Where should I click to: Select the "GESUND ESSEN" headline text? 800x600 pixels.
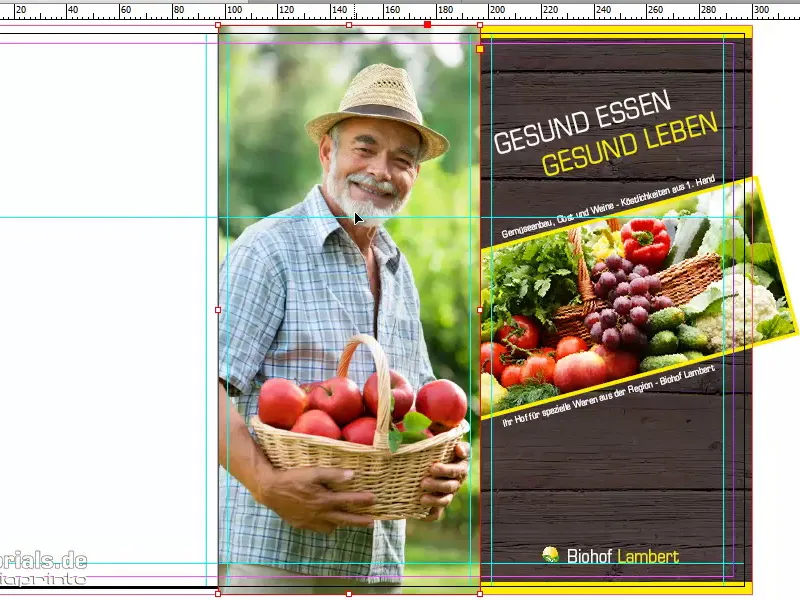tap(582, 122)
